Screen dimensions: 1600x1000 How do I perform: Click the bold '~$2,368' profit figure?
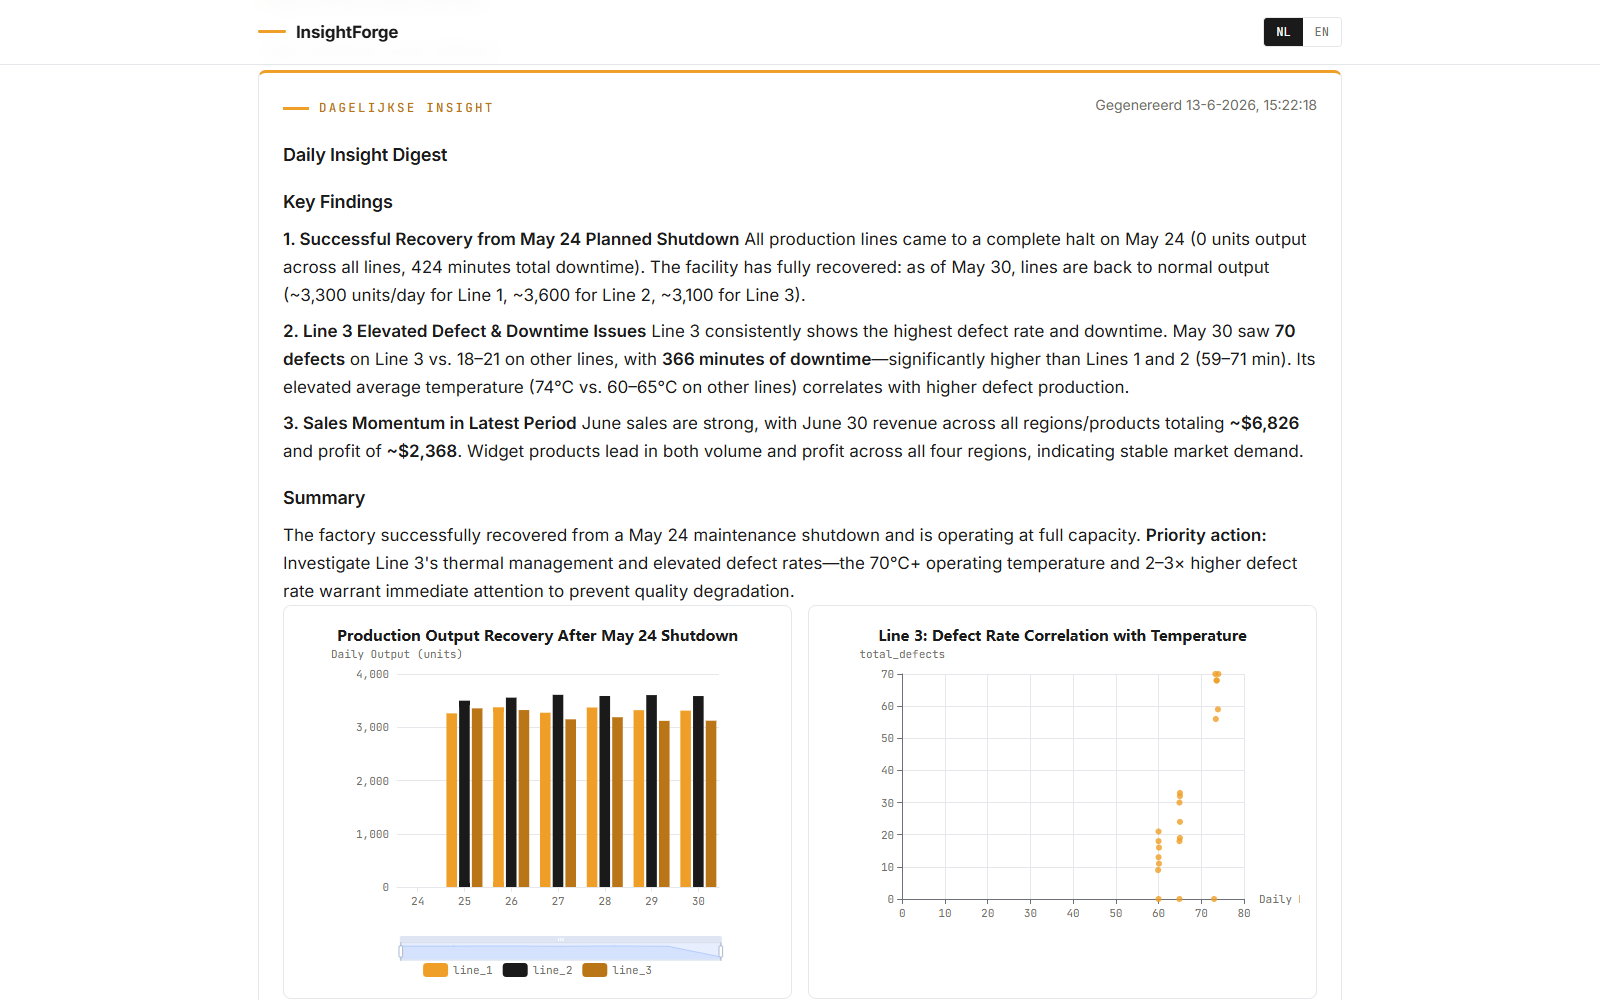422,451
